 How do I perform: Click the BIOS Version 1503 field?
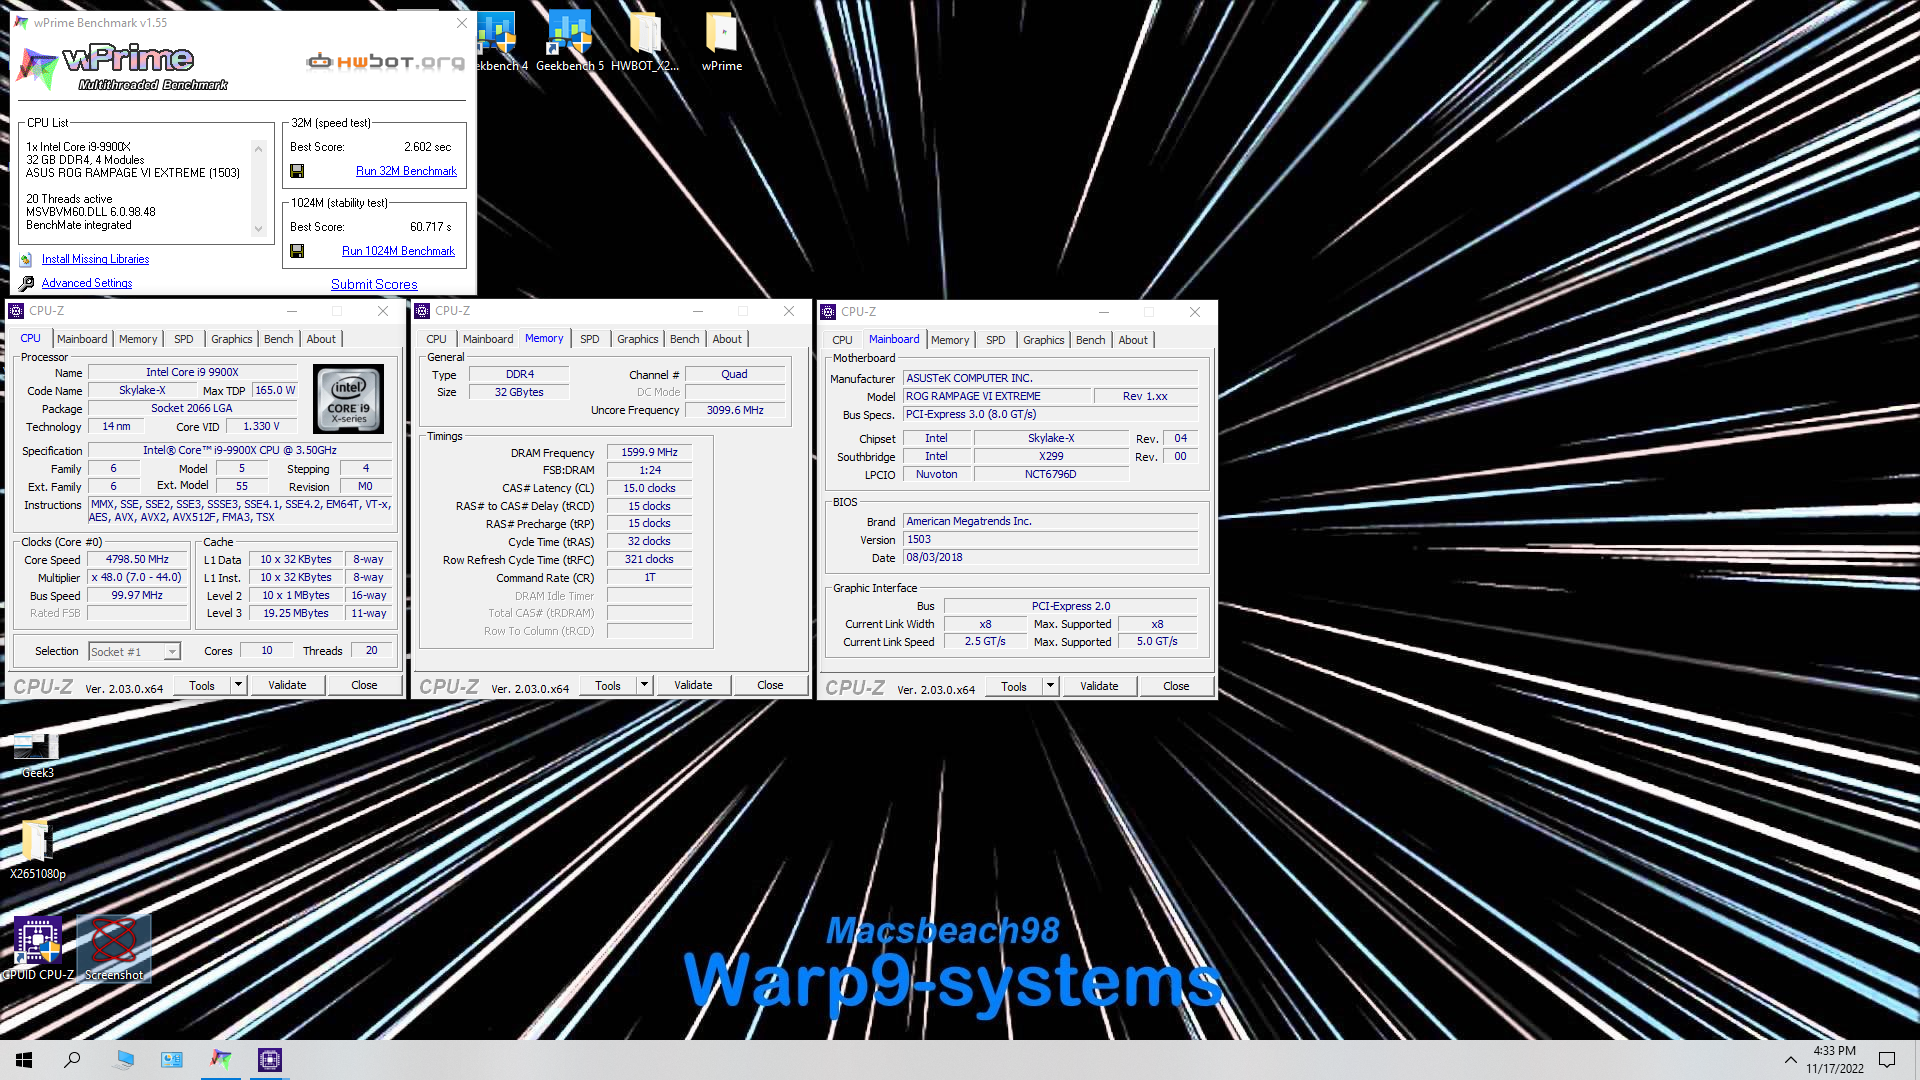tap(1050, 540)
